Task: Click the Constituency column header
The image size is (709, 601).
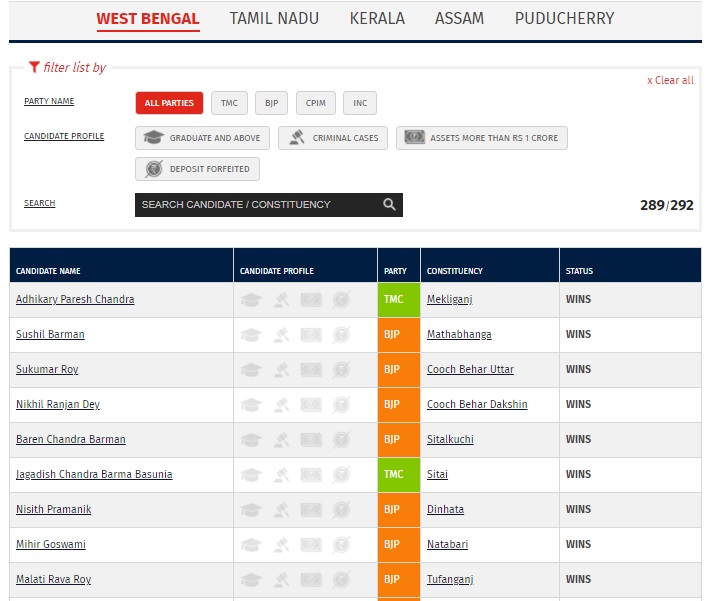Action: 490,265
